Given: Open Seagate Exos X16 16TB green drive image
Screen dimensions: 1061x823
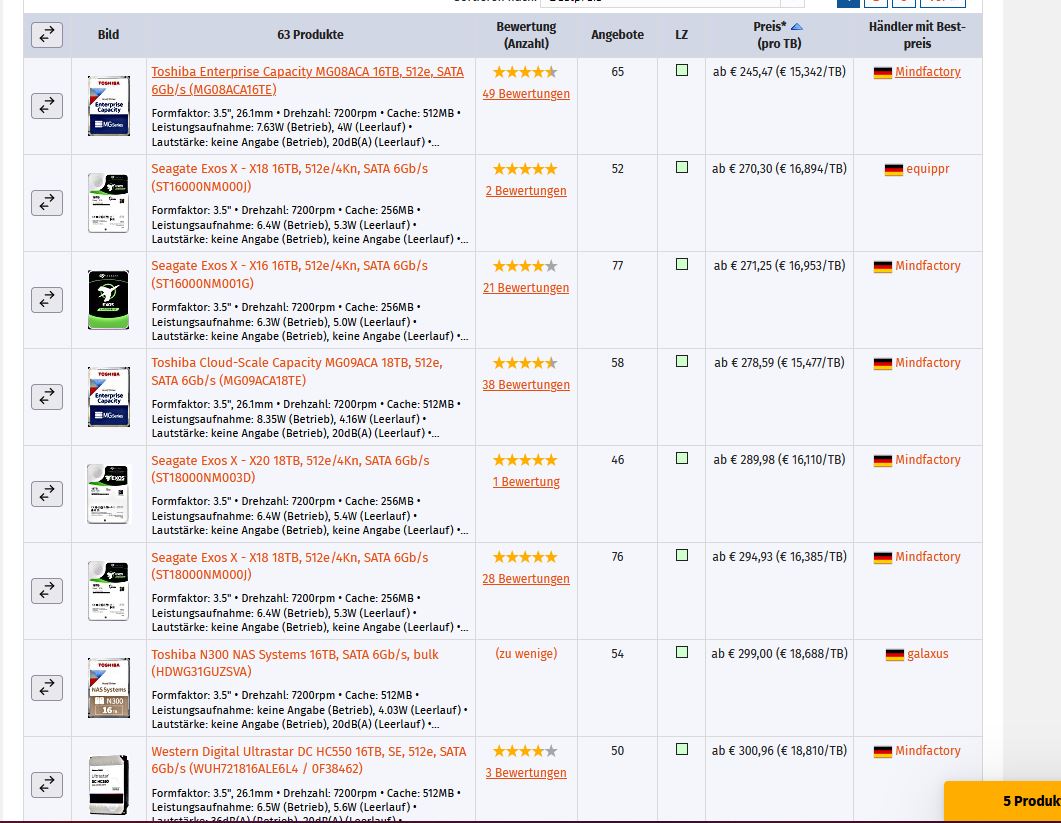Looking at the screenshot, I should click(x=108, y=300).
